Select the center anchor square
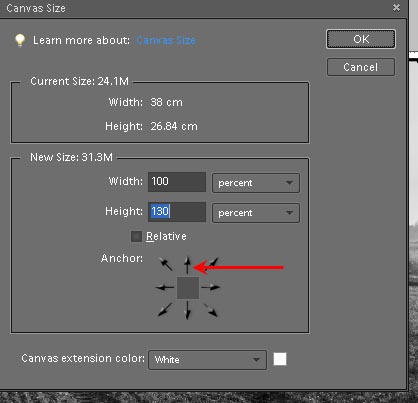 point(188,288)
